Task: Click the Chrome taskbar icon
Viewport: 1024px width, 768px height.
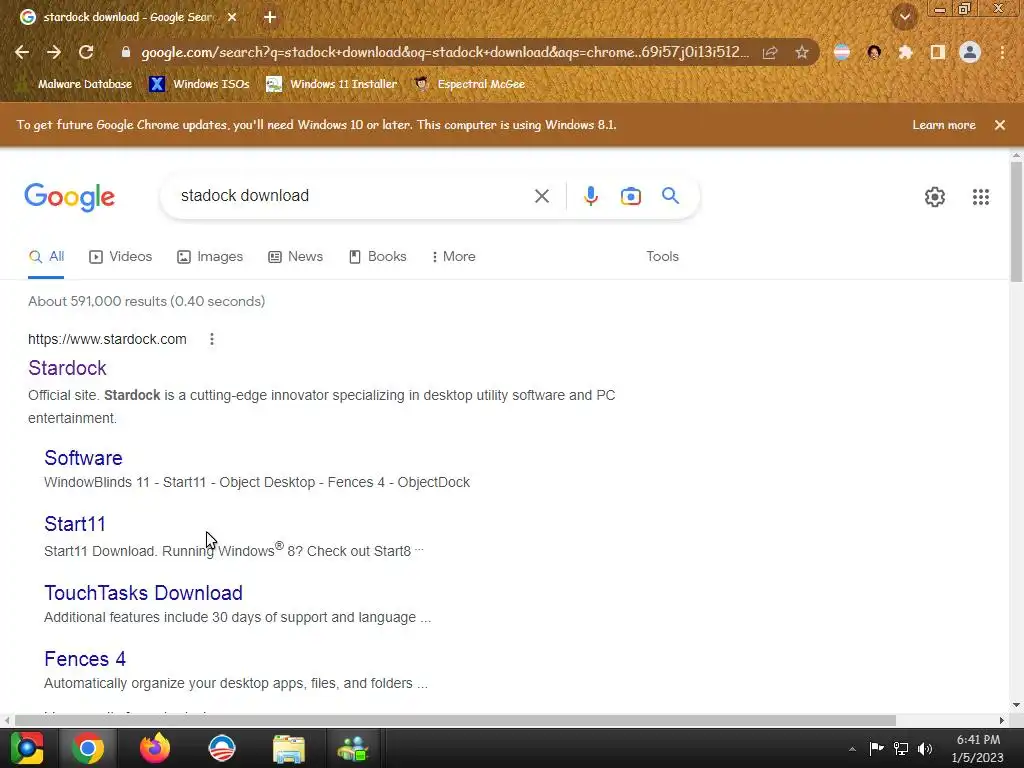Action: [88, 748]
